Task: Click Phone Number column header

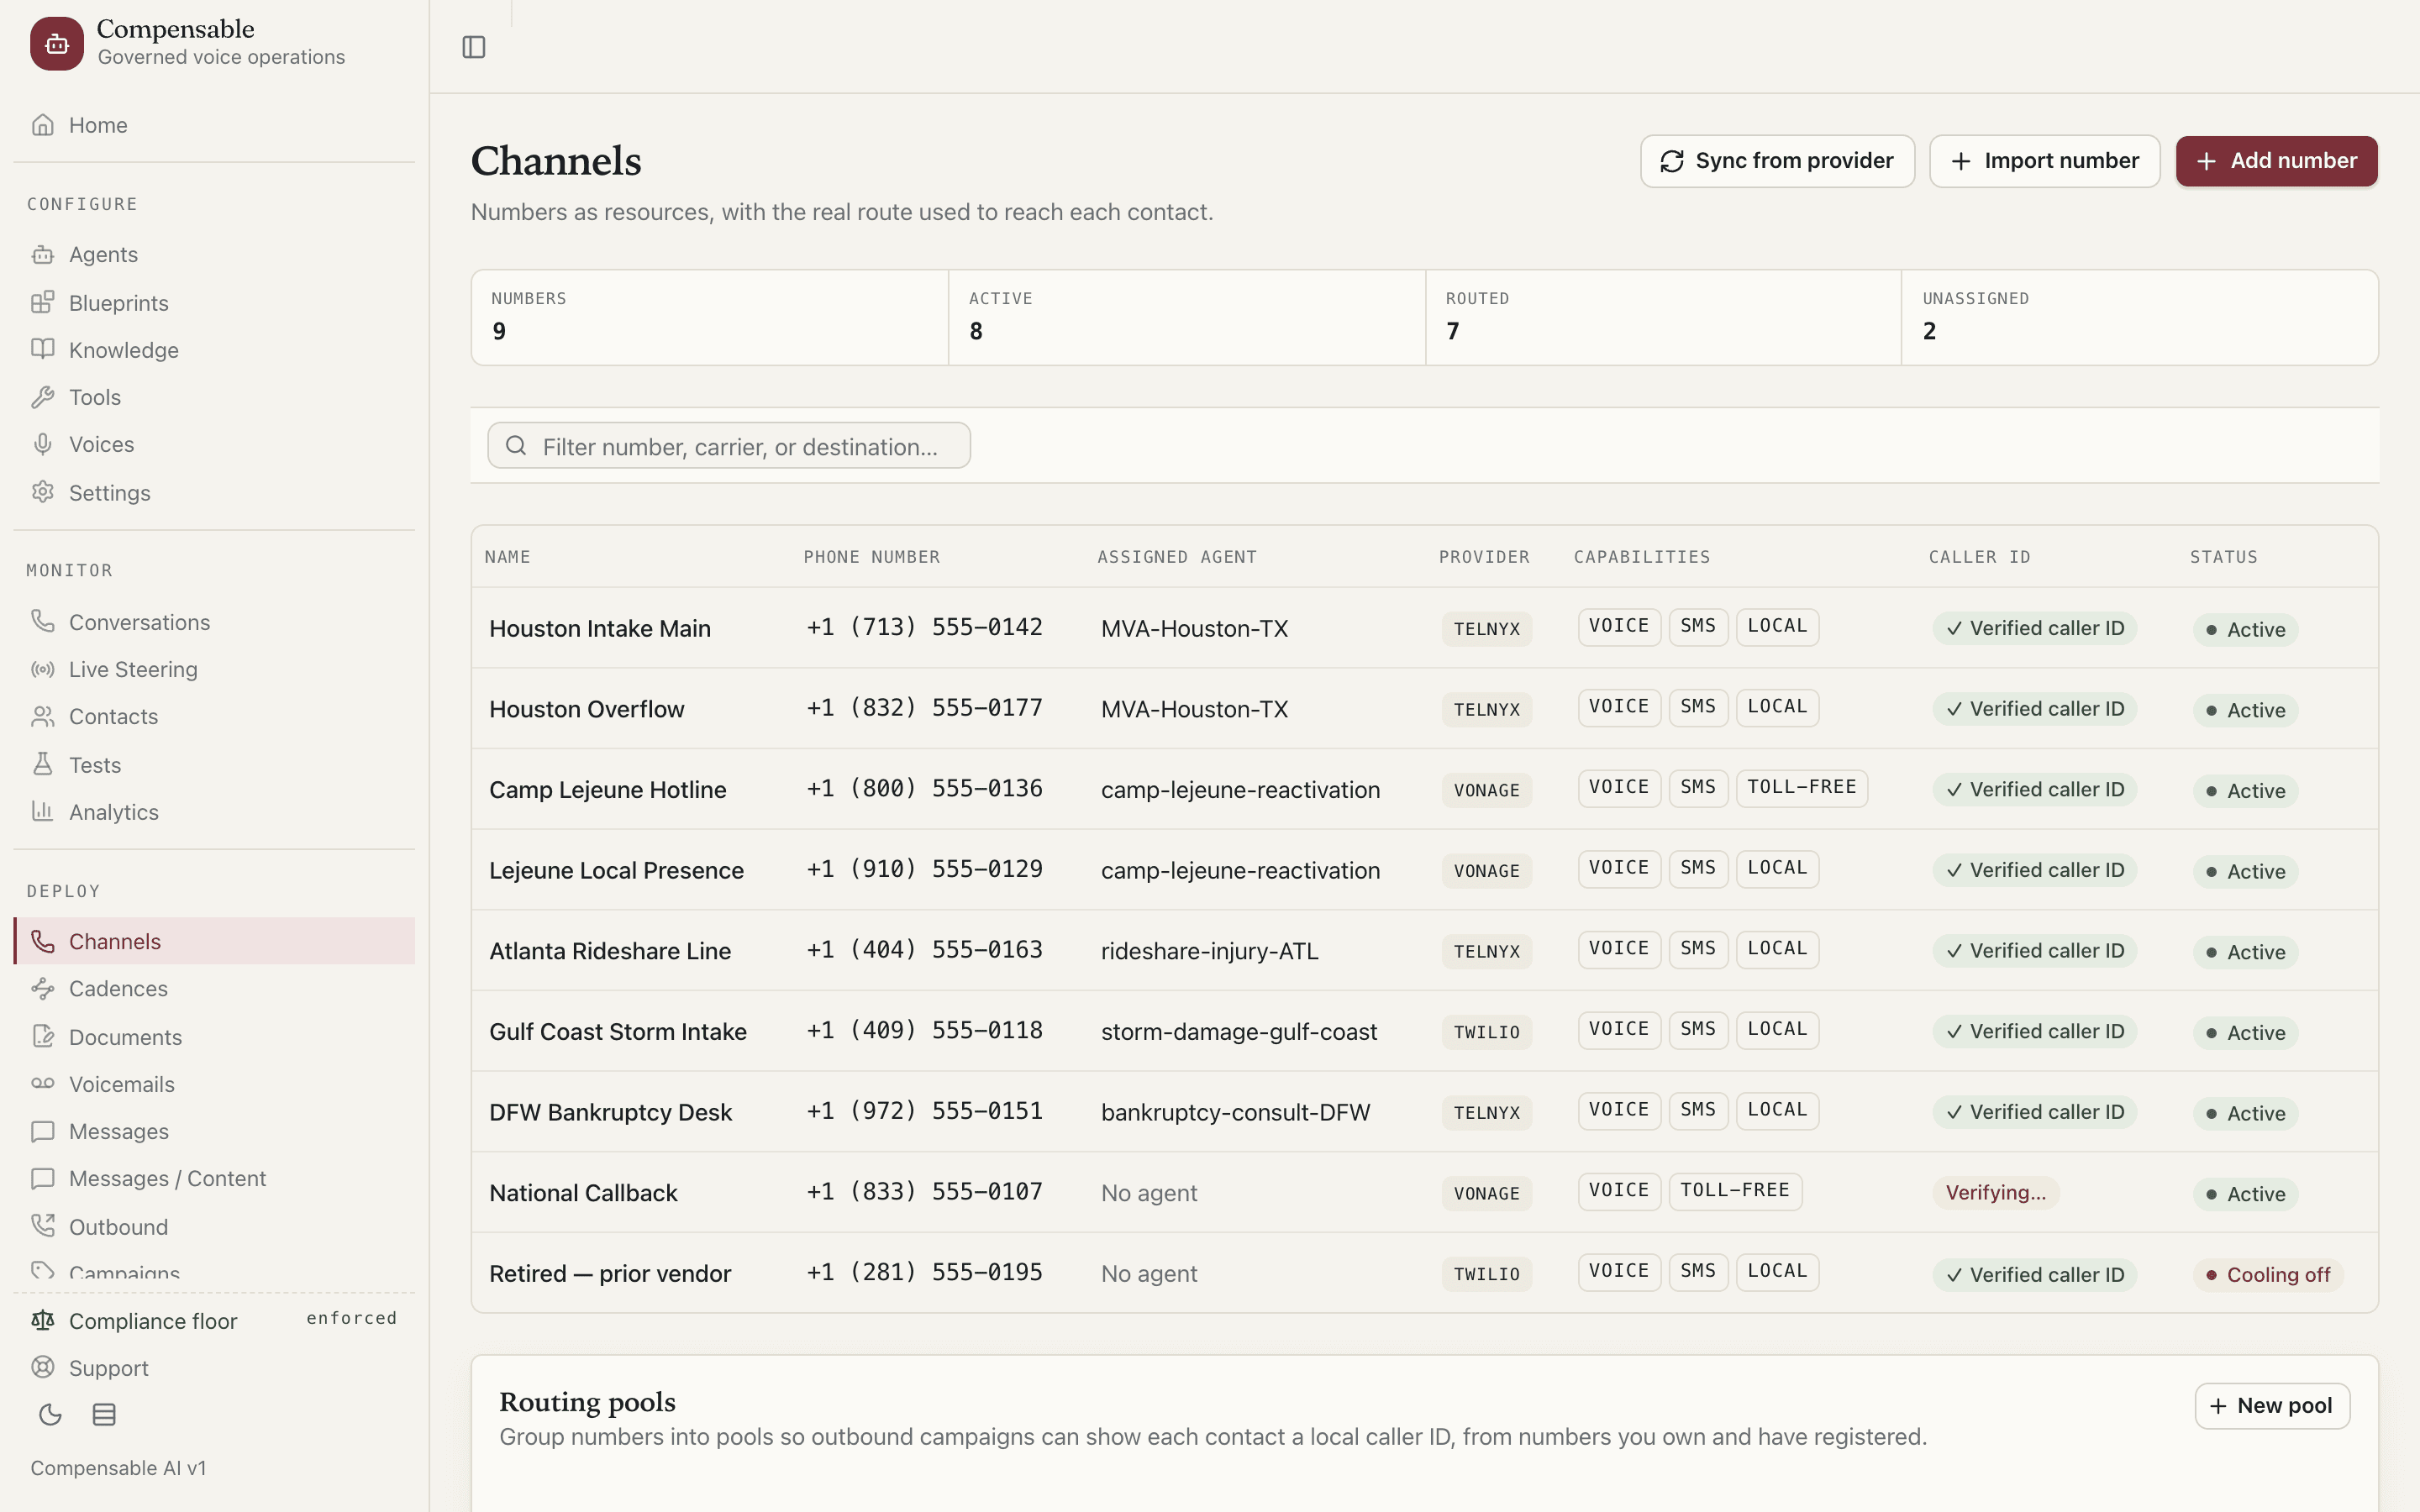Action: coord(871,557)
